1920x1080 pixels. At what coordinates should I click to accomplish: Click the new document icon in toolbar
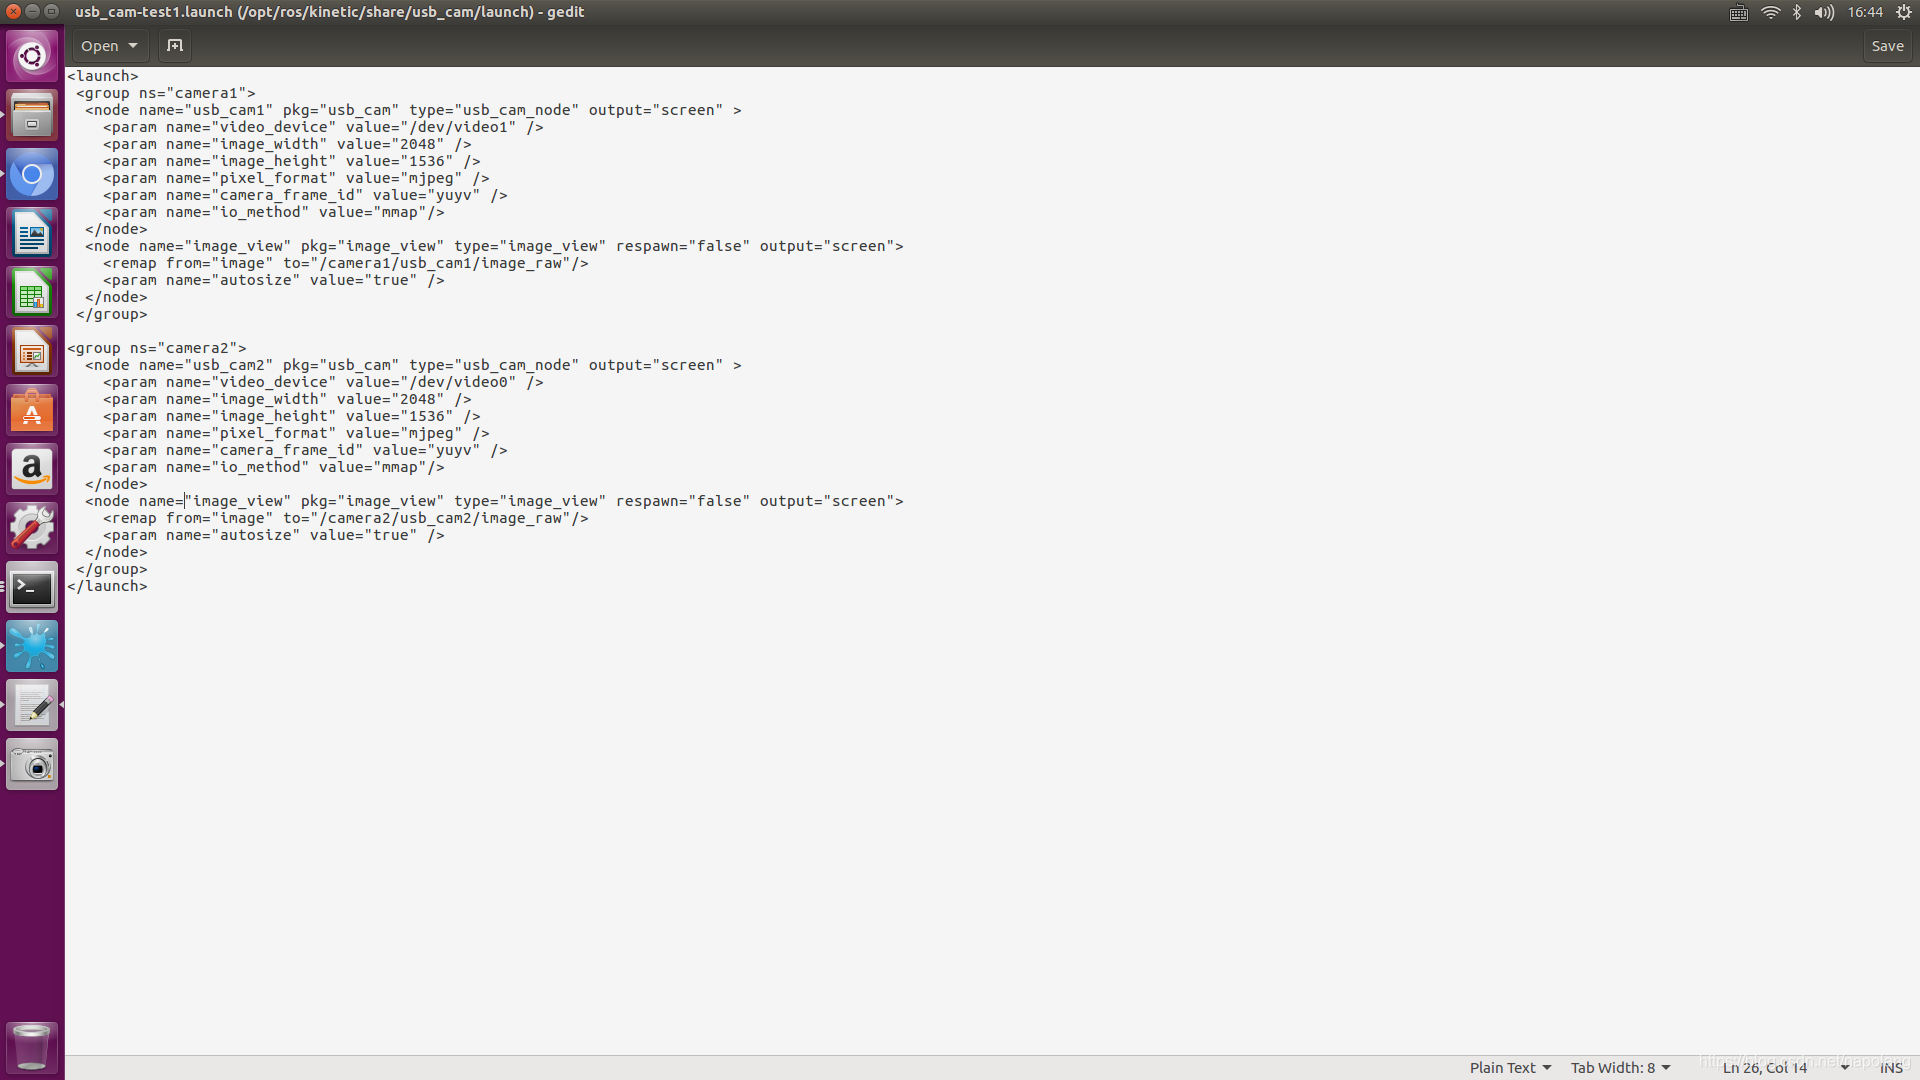pos(175,46)
